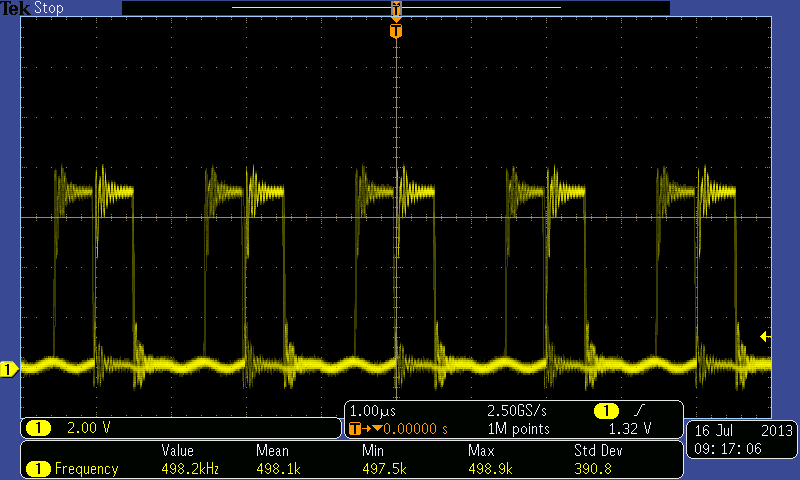Click the 16 Jul 2013 date readout
The width and height of the screenshot is (800, 480).
(x=743, y=431)
